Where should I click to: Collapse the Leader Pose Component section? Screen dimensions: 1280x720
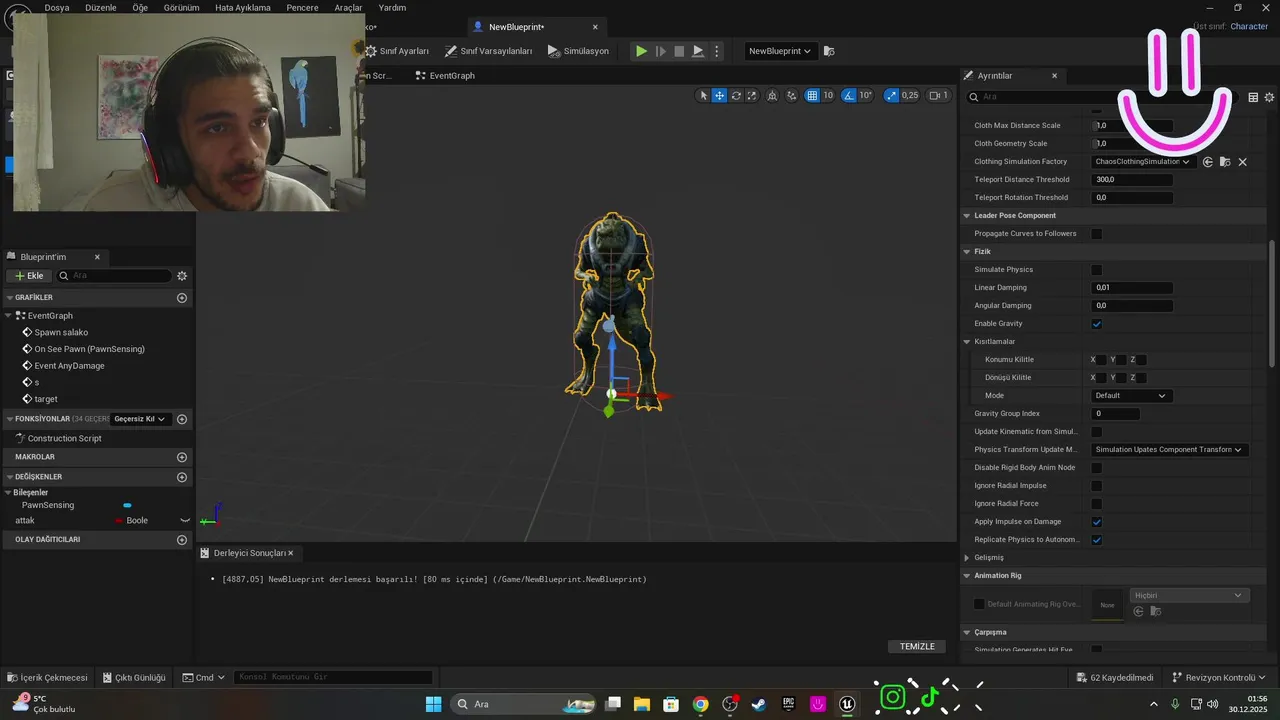click(x=967, y=216)
